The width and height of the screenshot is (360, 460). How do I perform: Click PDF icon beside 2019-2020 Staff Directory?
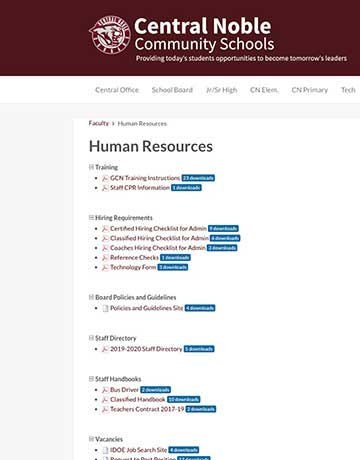tap(105, 349)
